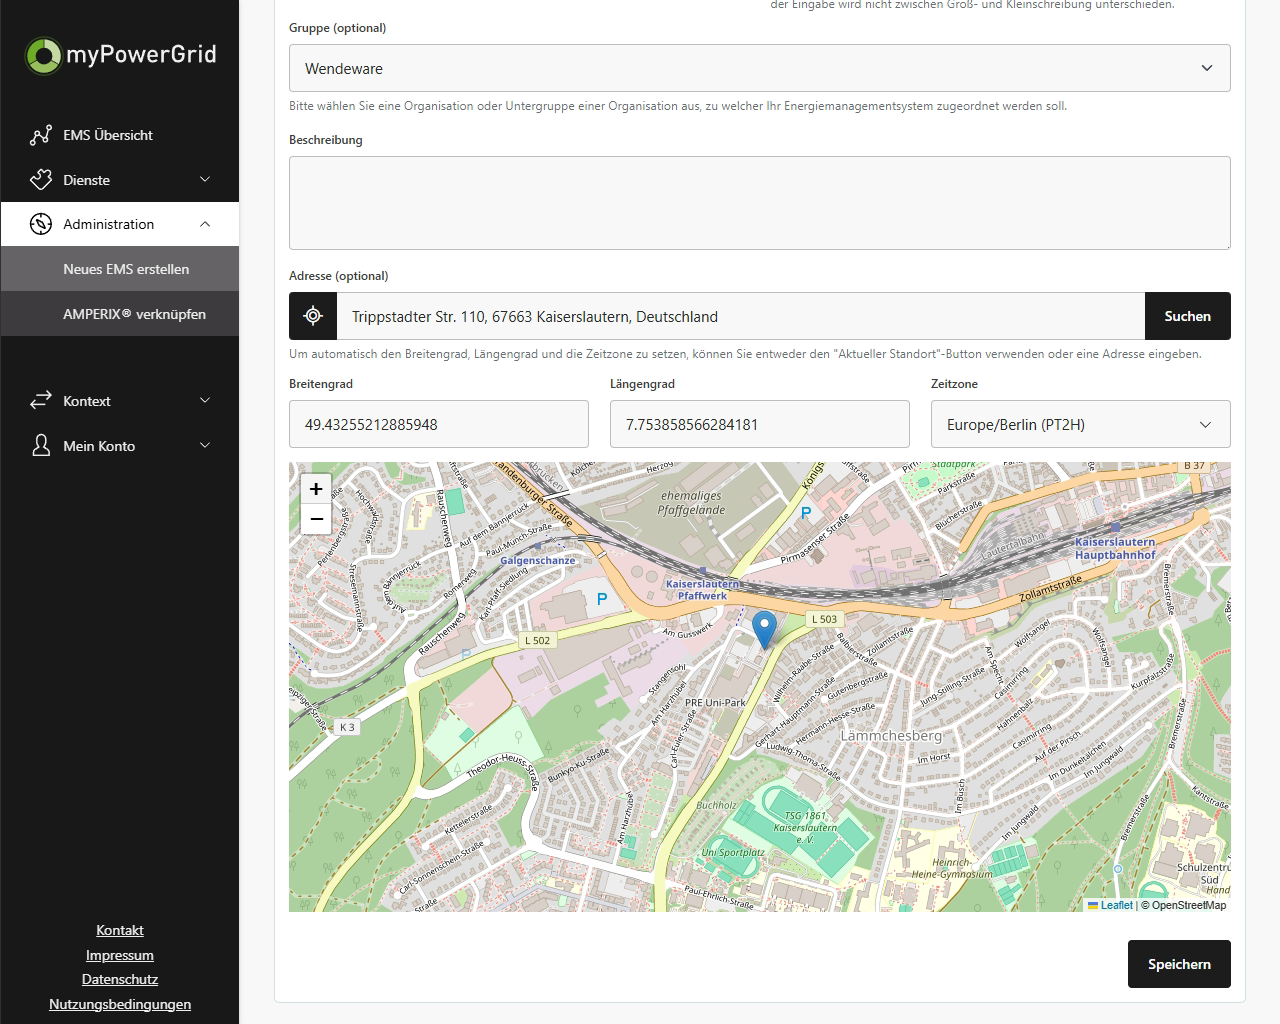1280x1024 pixels.
Task: Click into the Beschreibung text area
Action: pos(760,203)
